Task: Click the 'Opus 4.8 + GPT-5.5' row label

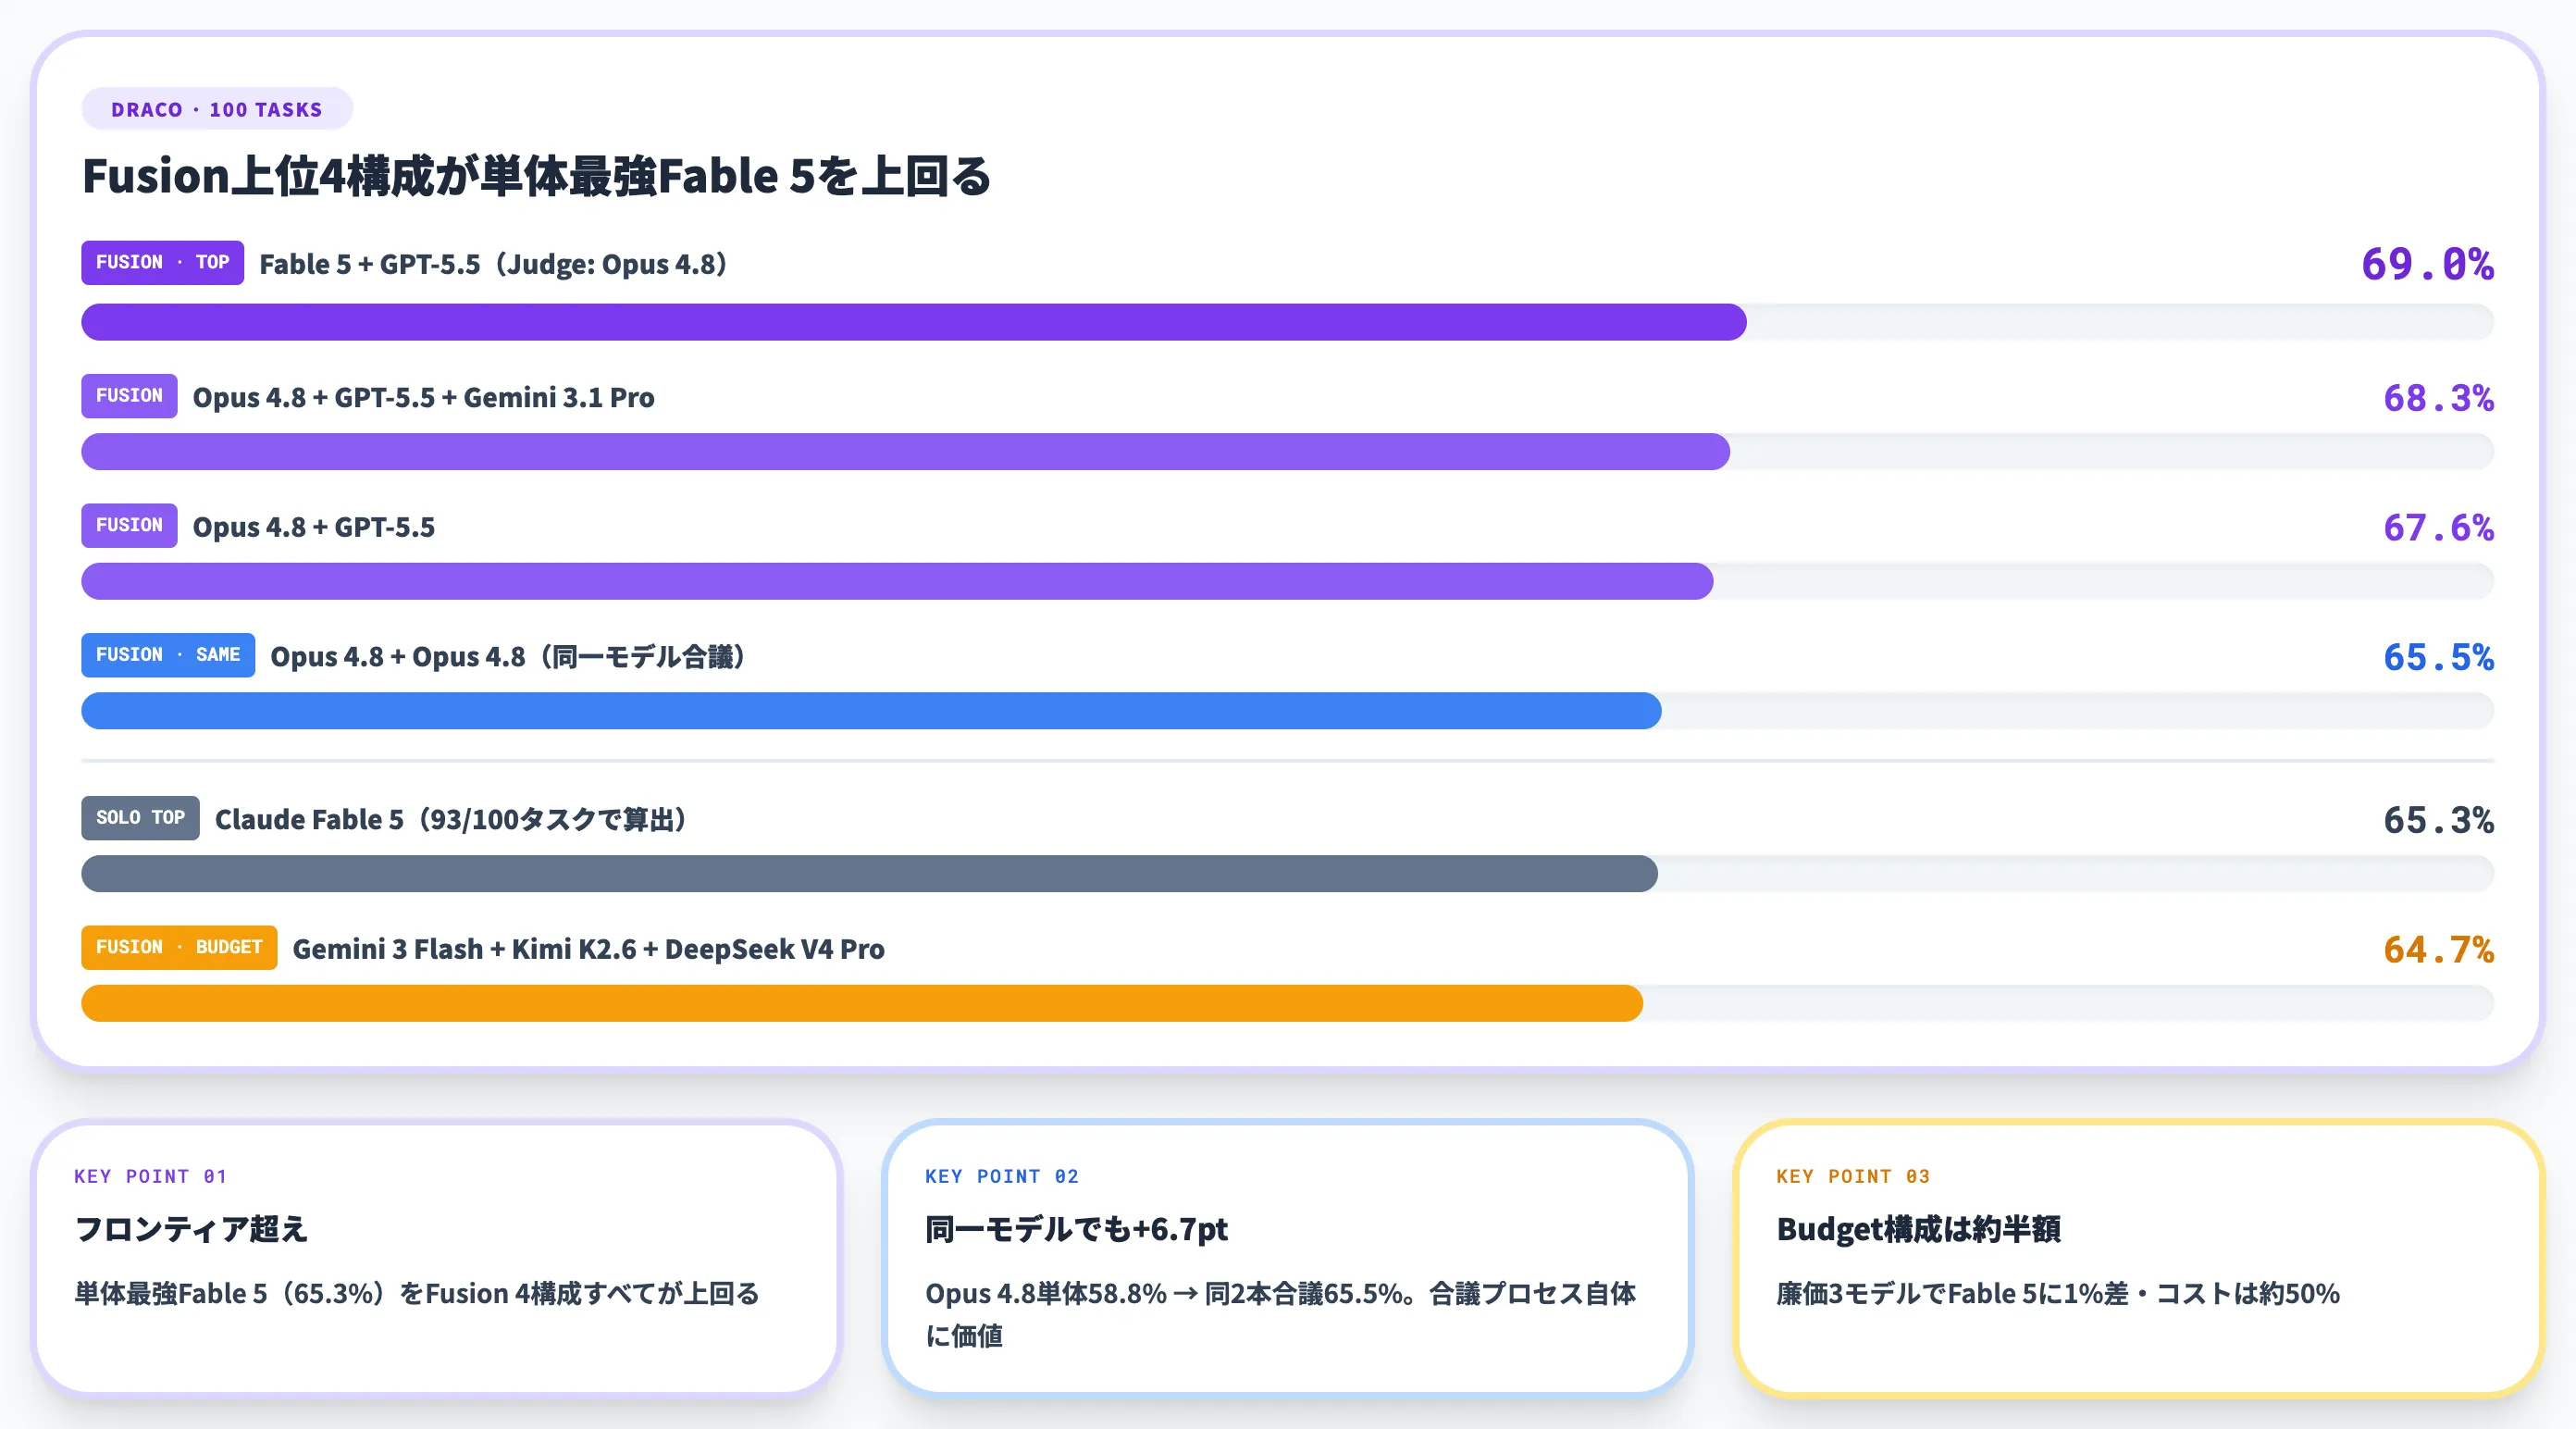Action: 314,527
